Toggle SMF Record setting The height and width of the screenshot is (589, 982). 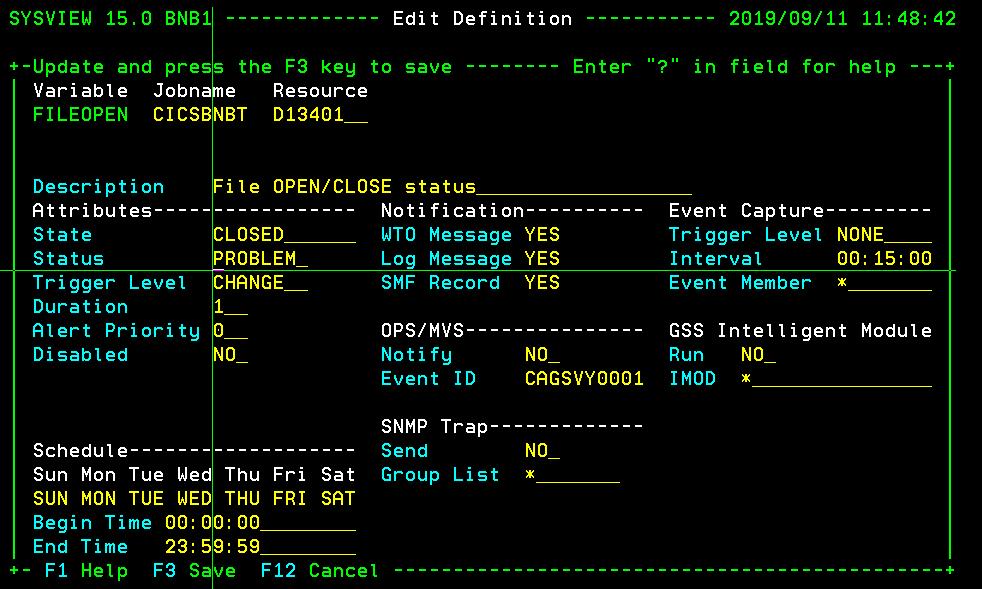[541, 282]
